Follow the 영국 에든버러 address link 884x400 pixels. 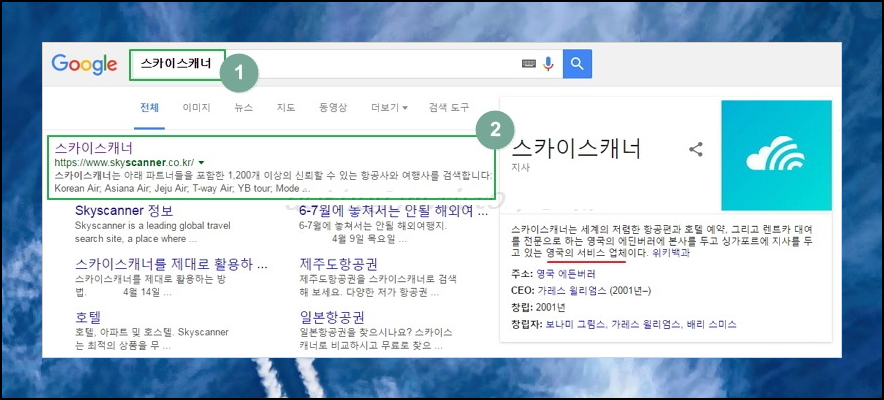[565, 274]
